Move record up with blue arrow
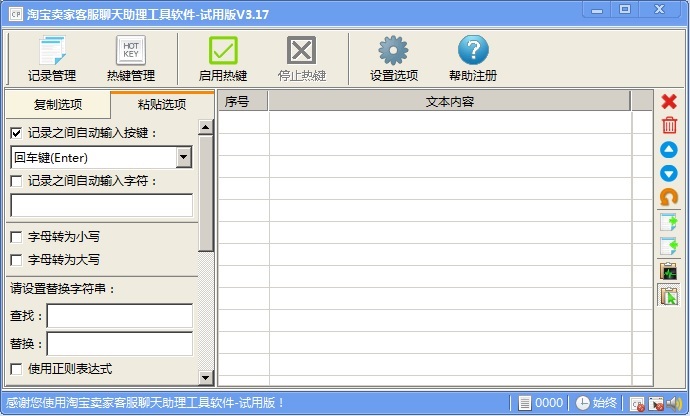 tap(669, 150)
